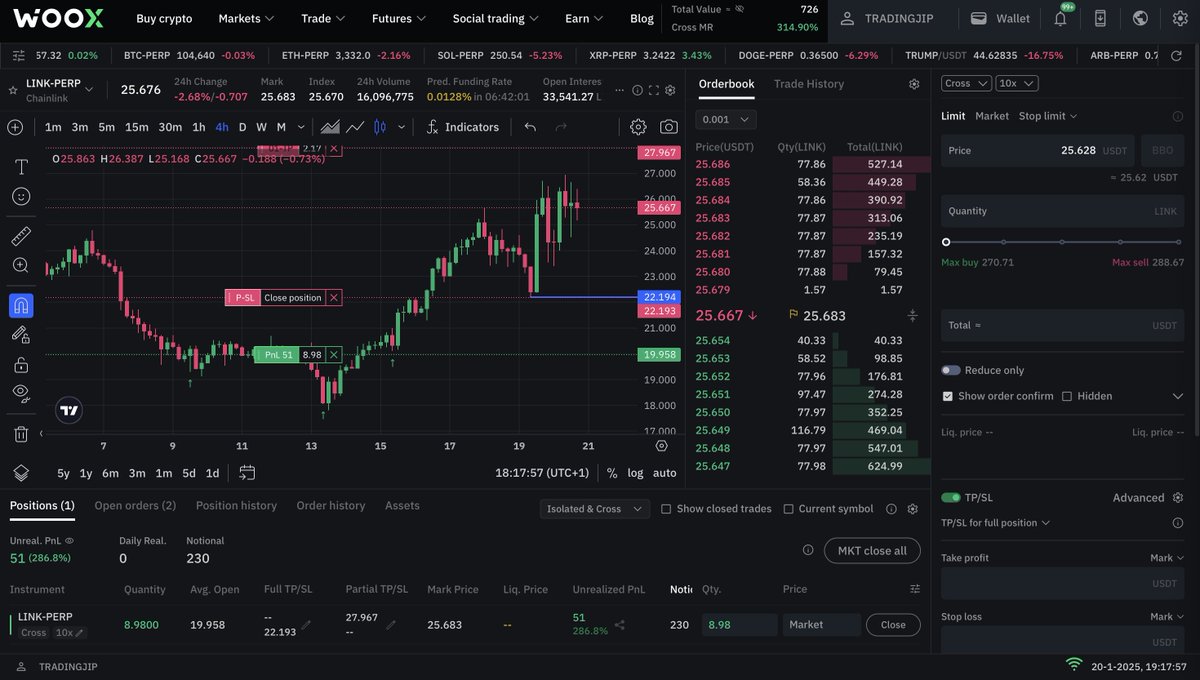Select the candlestick chart style icon
Viewport: 1200px width, 680px height.
380,127
